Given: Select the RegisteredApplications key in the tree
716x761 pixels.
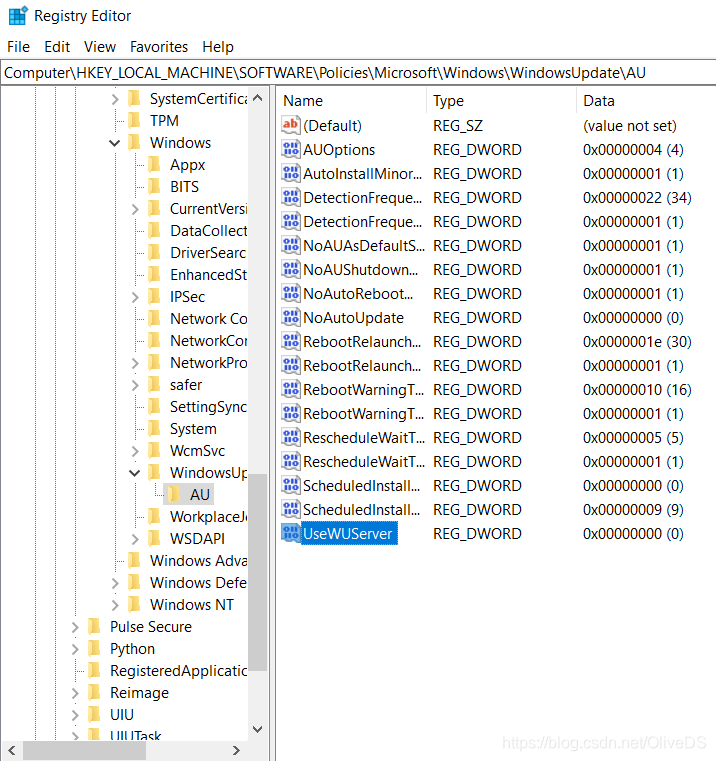Looking at the screenshot, I should [x=178, y=671].
